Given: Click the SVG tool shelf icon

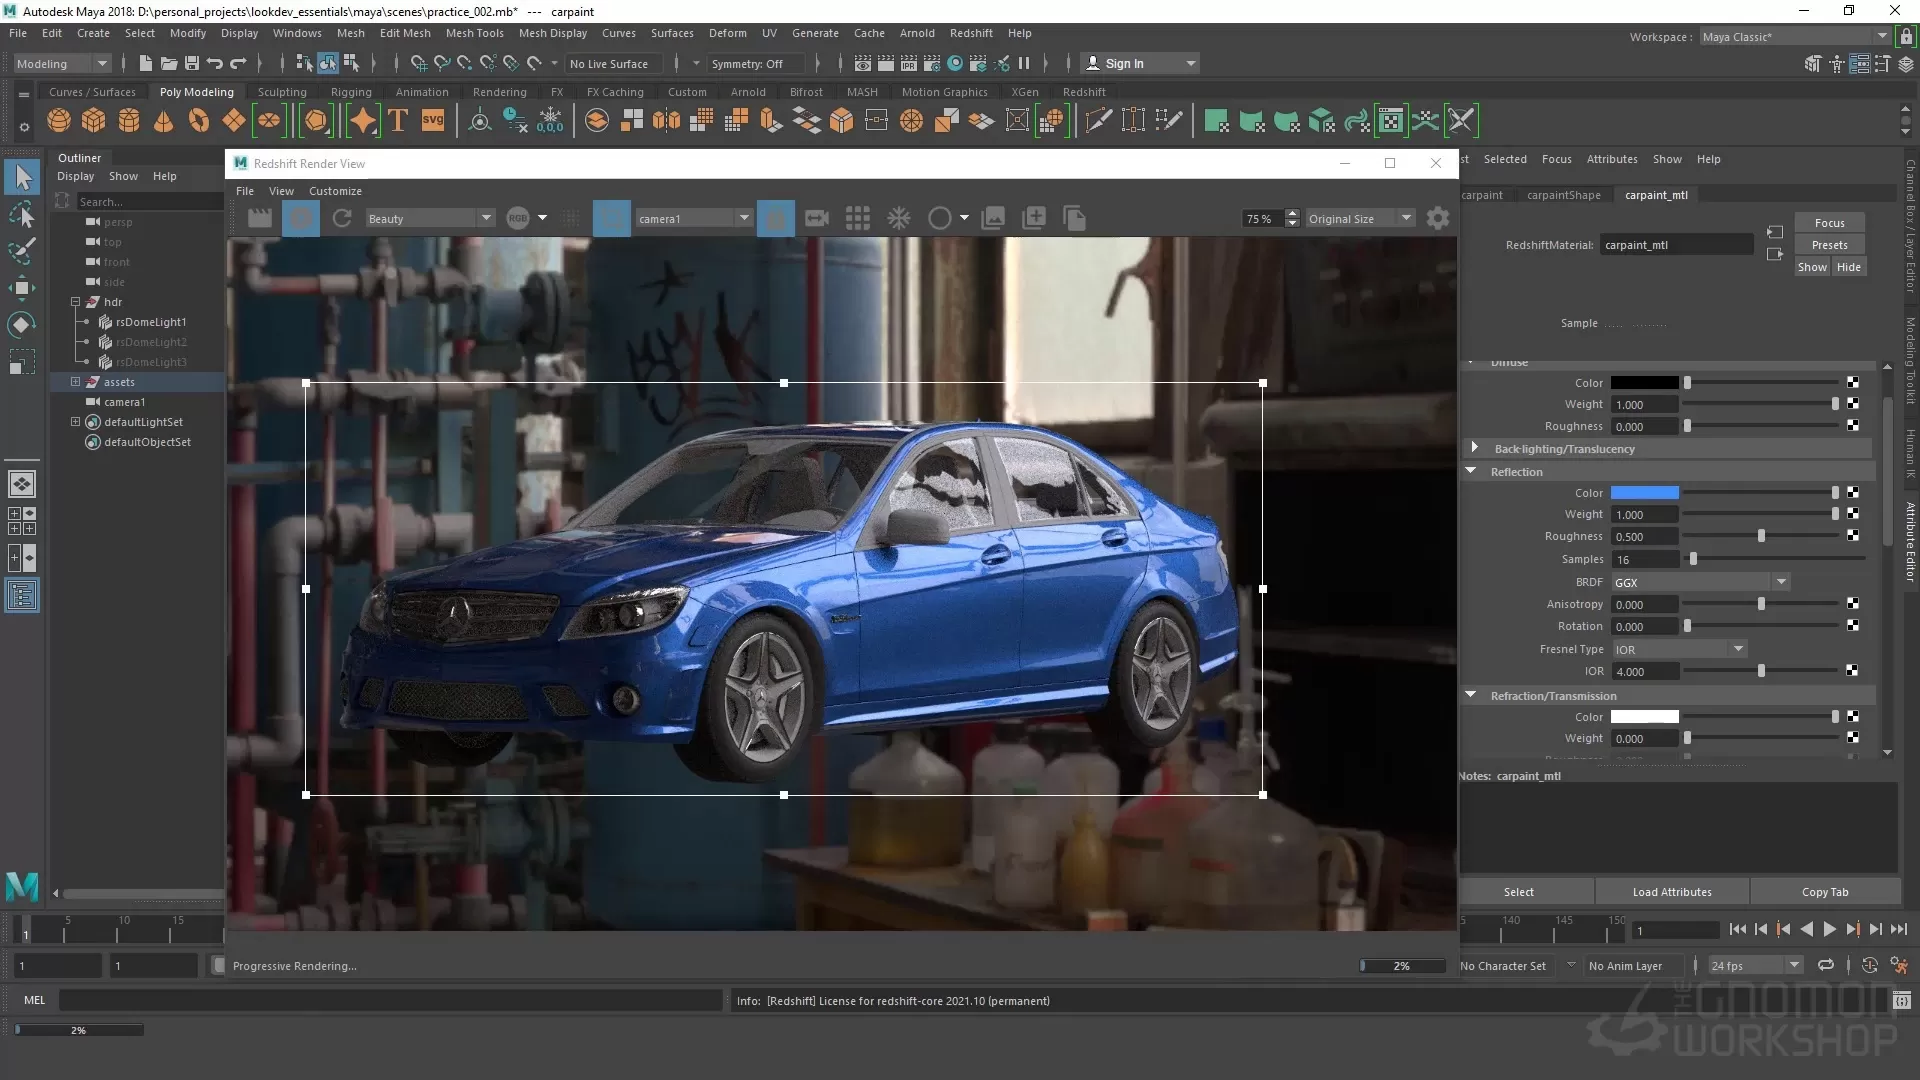Looking at the screenshot, I should [x=433, y=121].
